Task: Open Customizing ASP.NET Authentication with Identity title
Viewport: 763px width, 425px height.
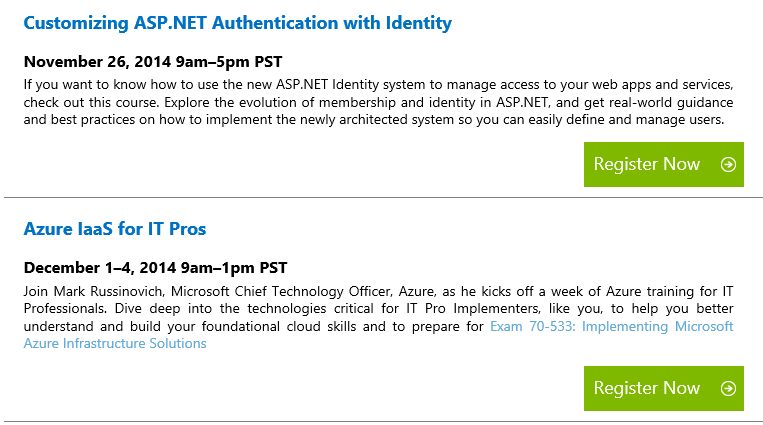Action: pyautogui.click(x=237, y=23)
